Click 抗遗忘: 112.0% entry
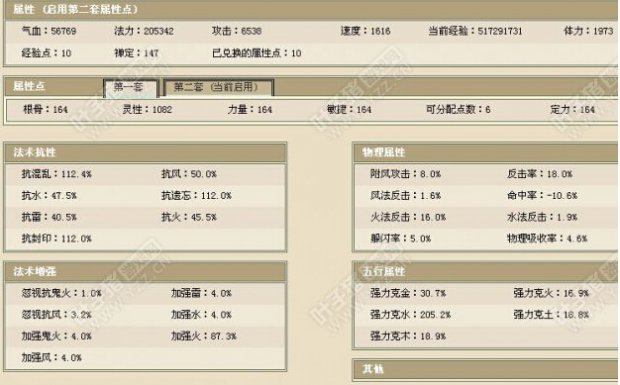This screenshot has height=385, width=620. click(197, 196)
